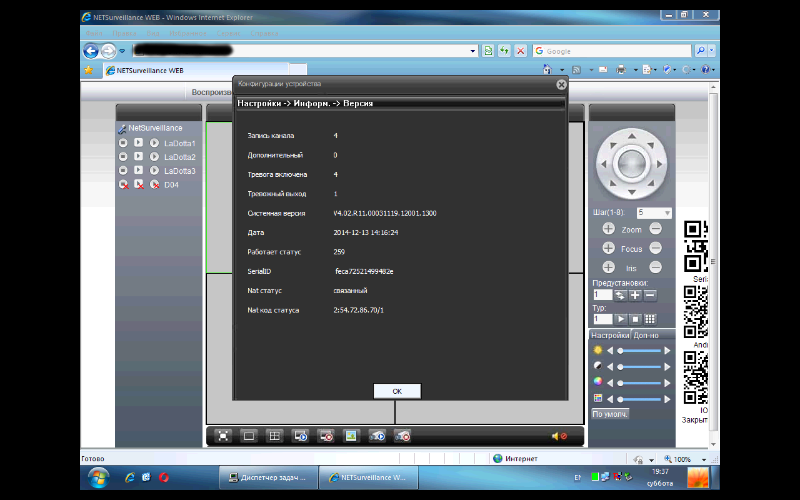Choose single-window layout
800x500 pixels.
[x=248, y=436]
